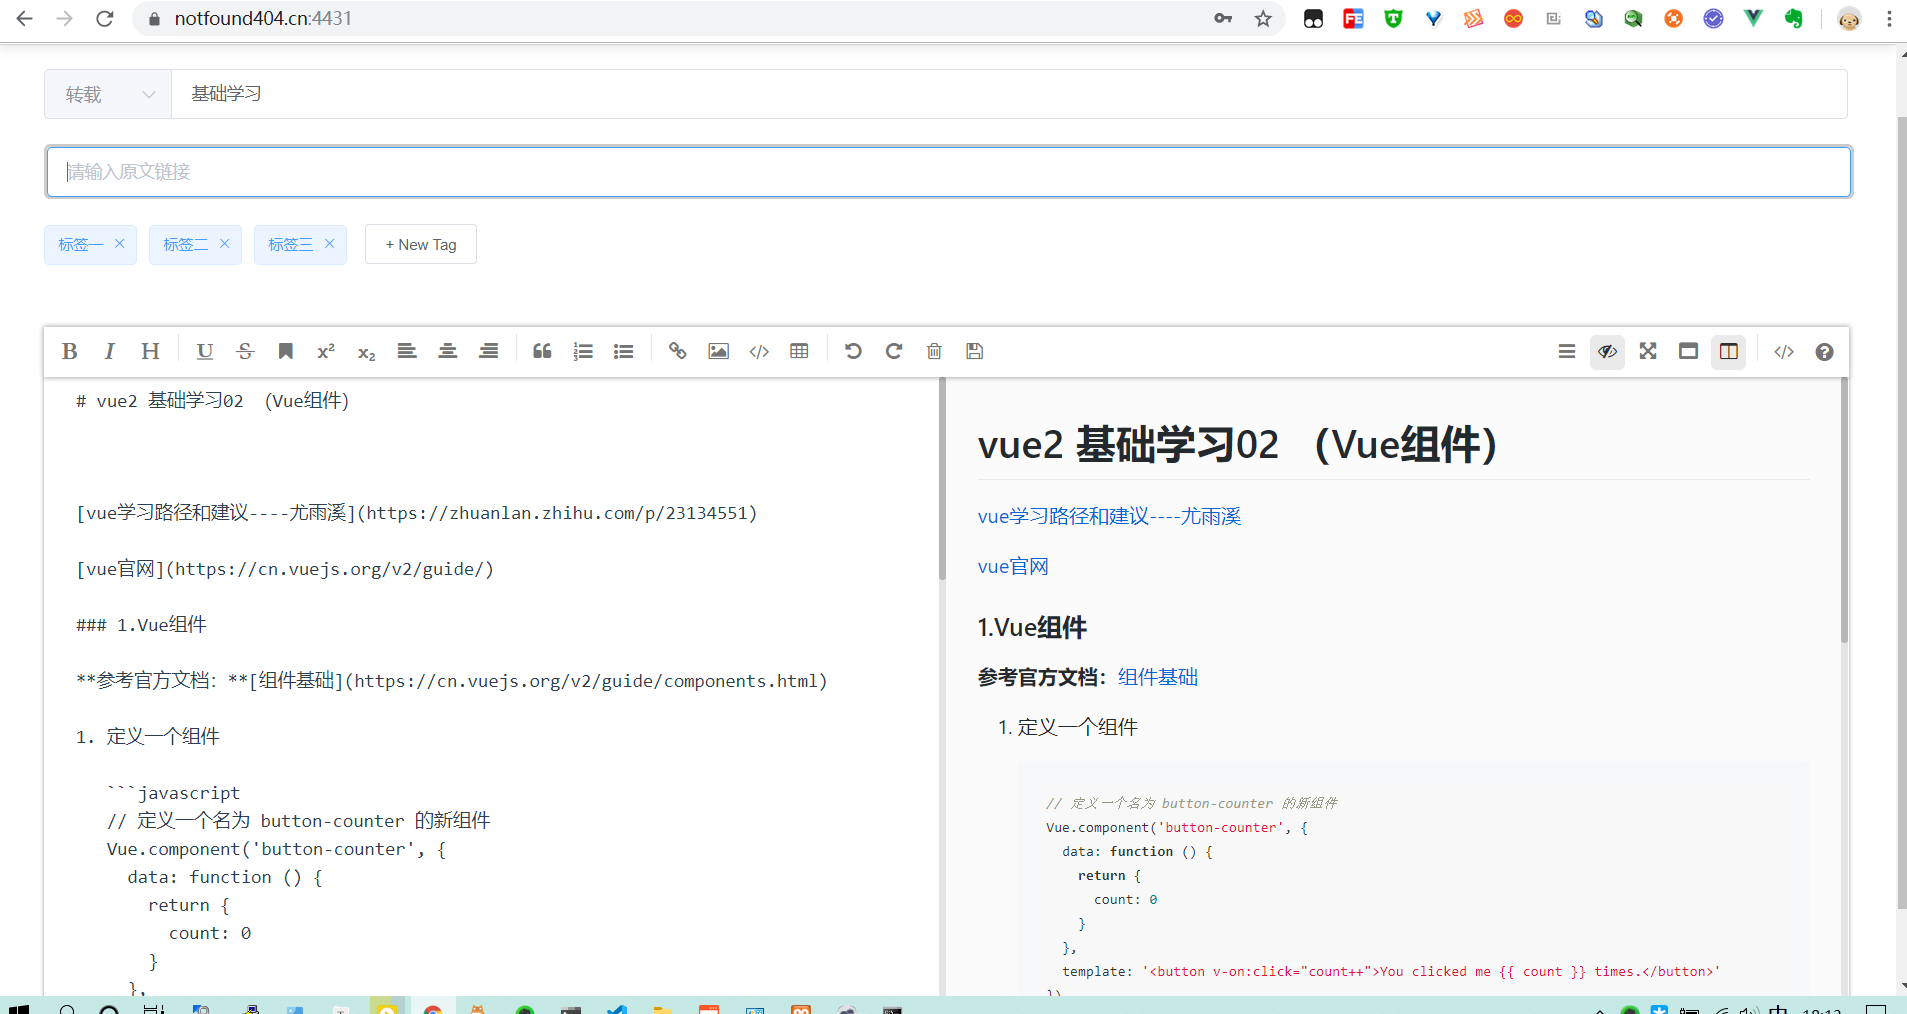This screenshot has height=1014, width=1907.
Task: Clear content with trash icon
Action: (934, 351)
